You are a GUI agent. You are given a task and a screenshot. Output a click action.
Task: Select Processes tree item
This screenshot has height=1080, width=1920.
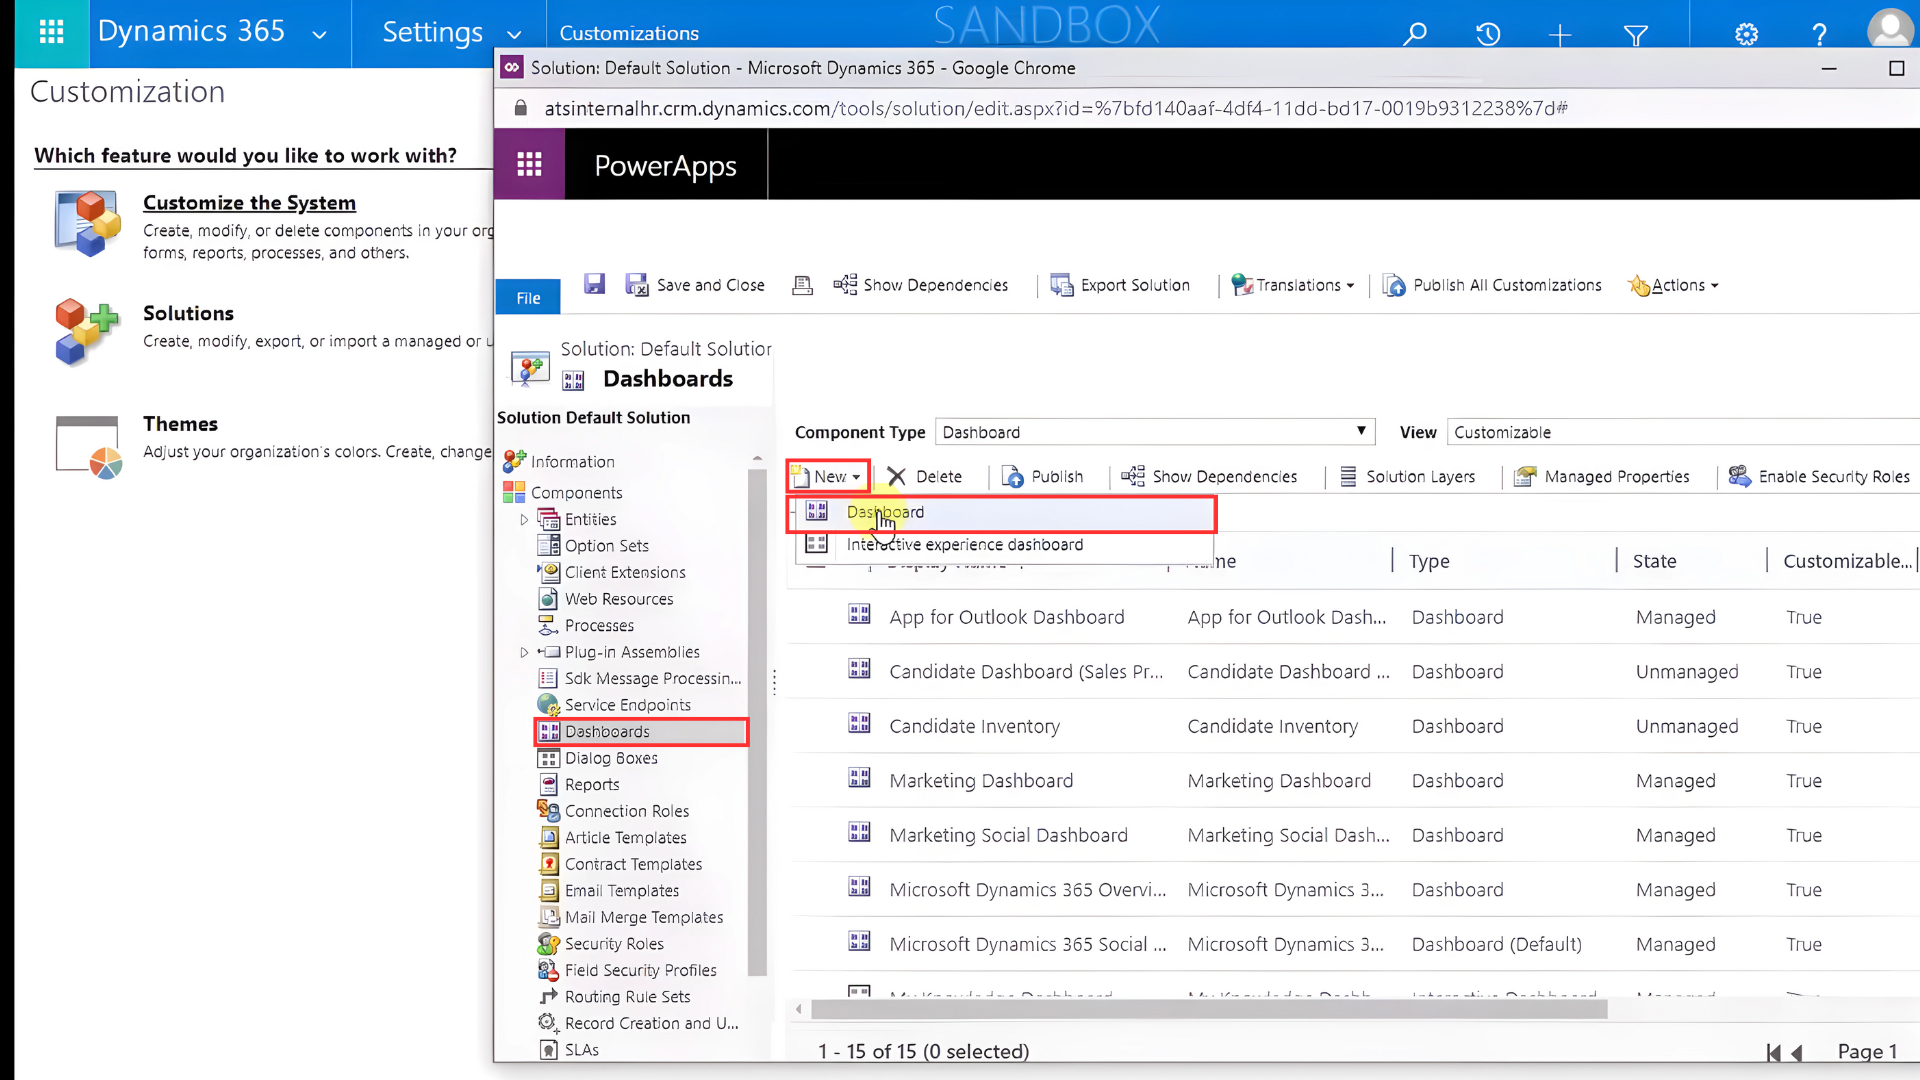(586, 625)
